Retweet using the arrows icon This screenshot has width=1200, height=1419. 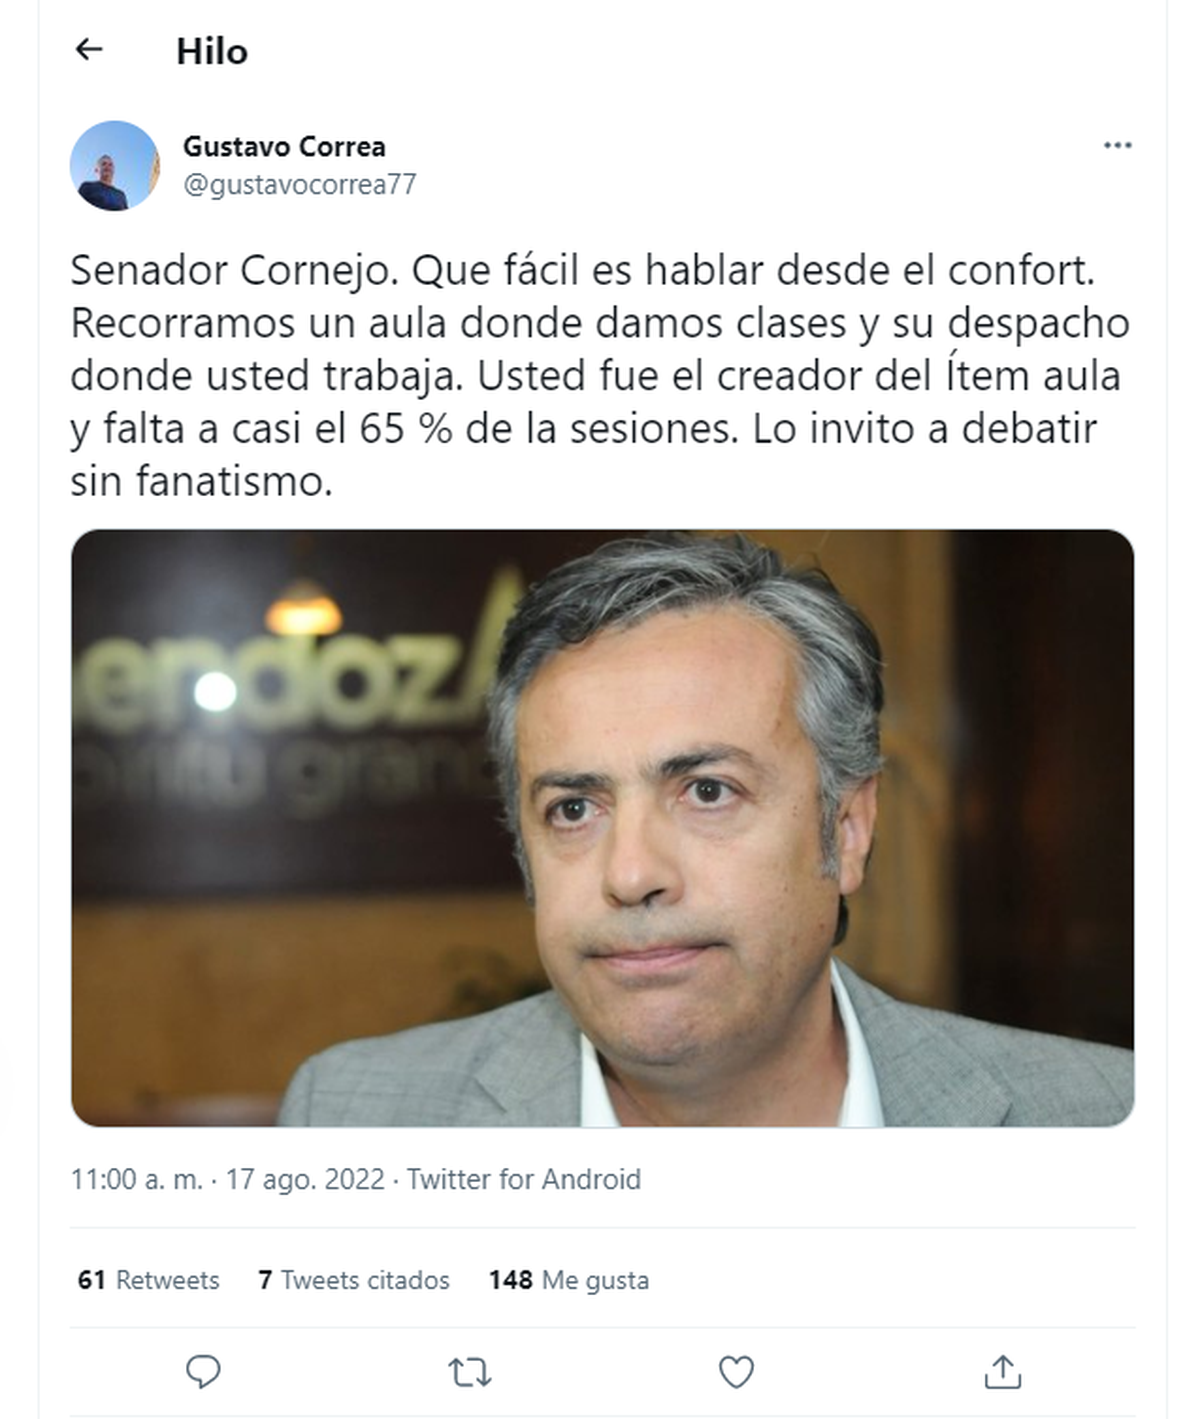469,1372
